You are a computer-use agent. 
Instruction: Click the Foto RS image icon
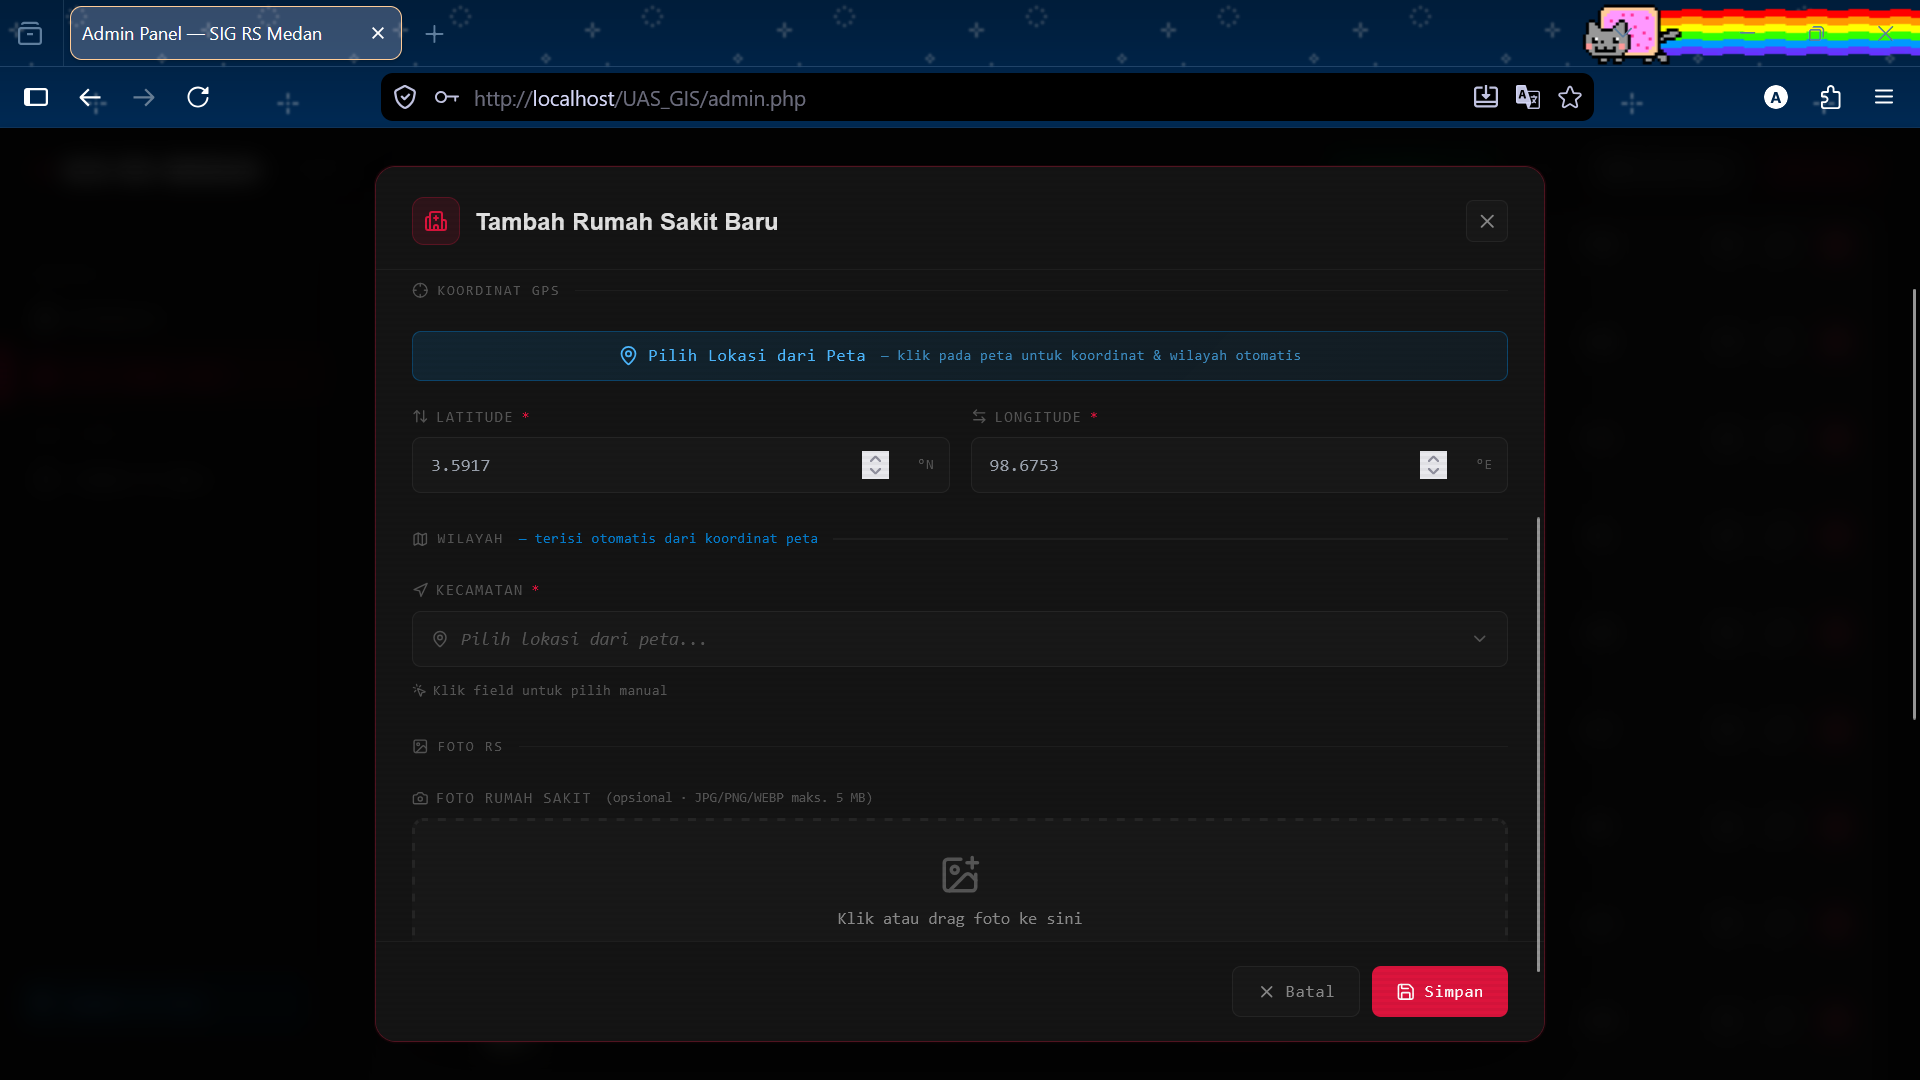point(420,747)
